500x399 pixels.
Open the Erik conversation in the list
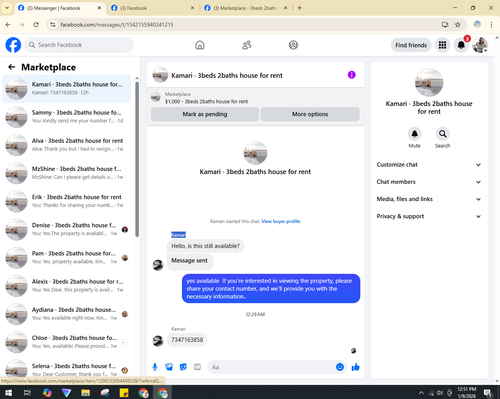(67, 201)
